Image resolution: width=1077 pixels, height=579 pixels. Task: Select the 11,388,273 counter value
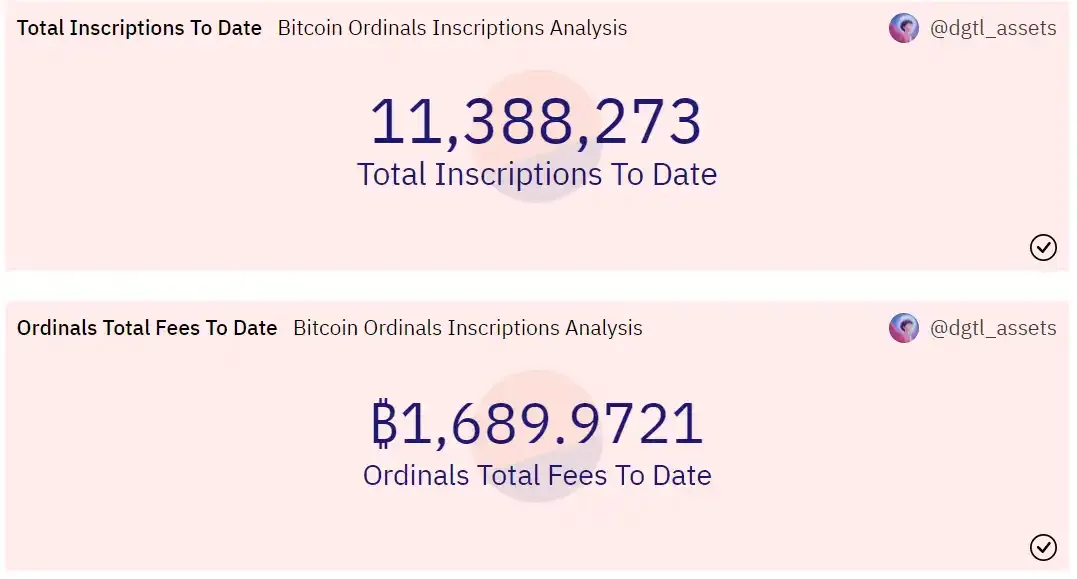pyautogui.click(x=536, y=122)
